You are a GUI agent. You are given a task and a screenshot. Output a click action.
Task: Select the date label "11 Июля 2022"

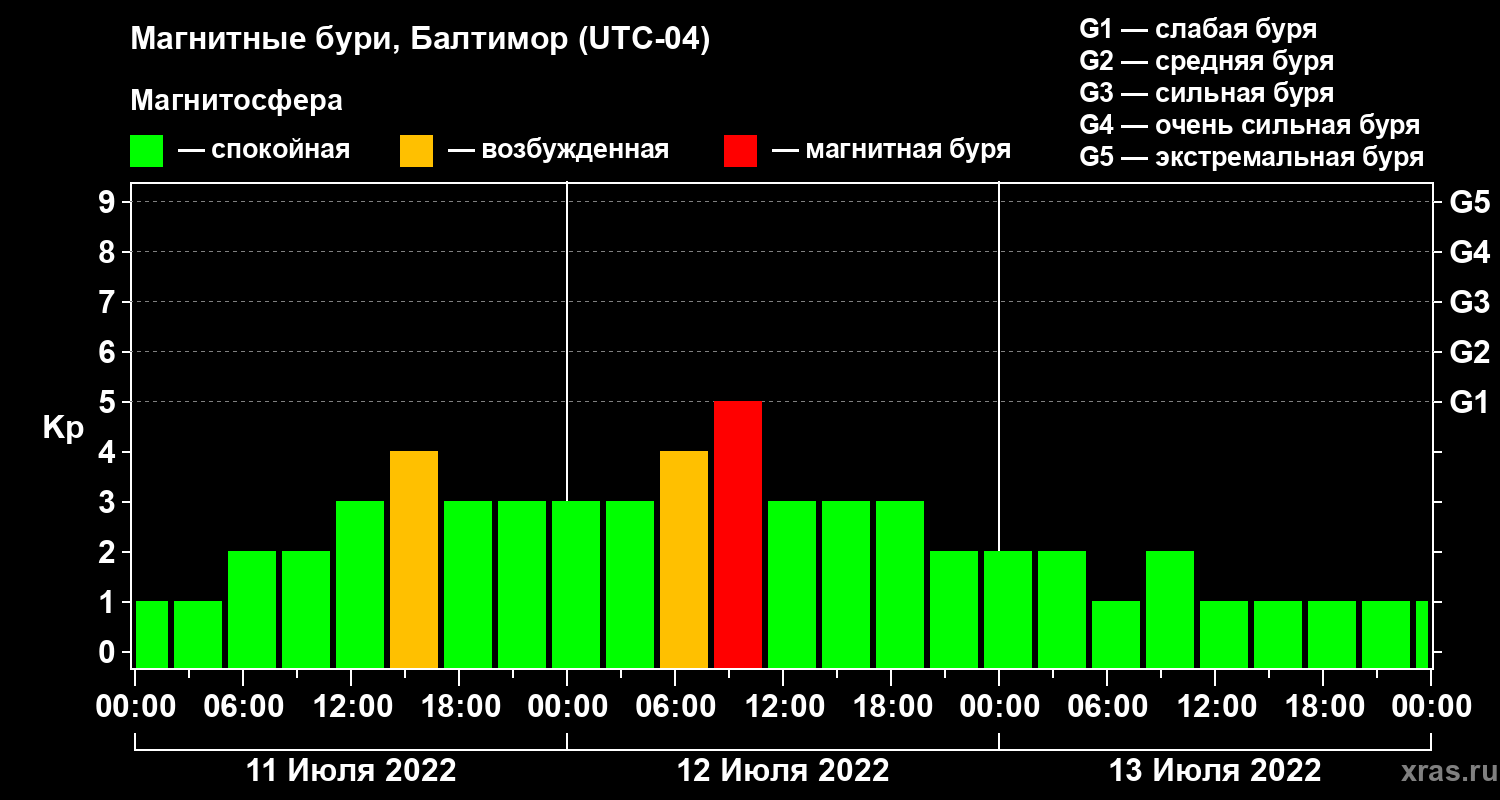351,771
